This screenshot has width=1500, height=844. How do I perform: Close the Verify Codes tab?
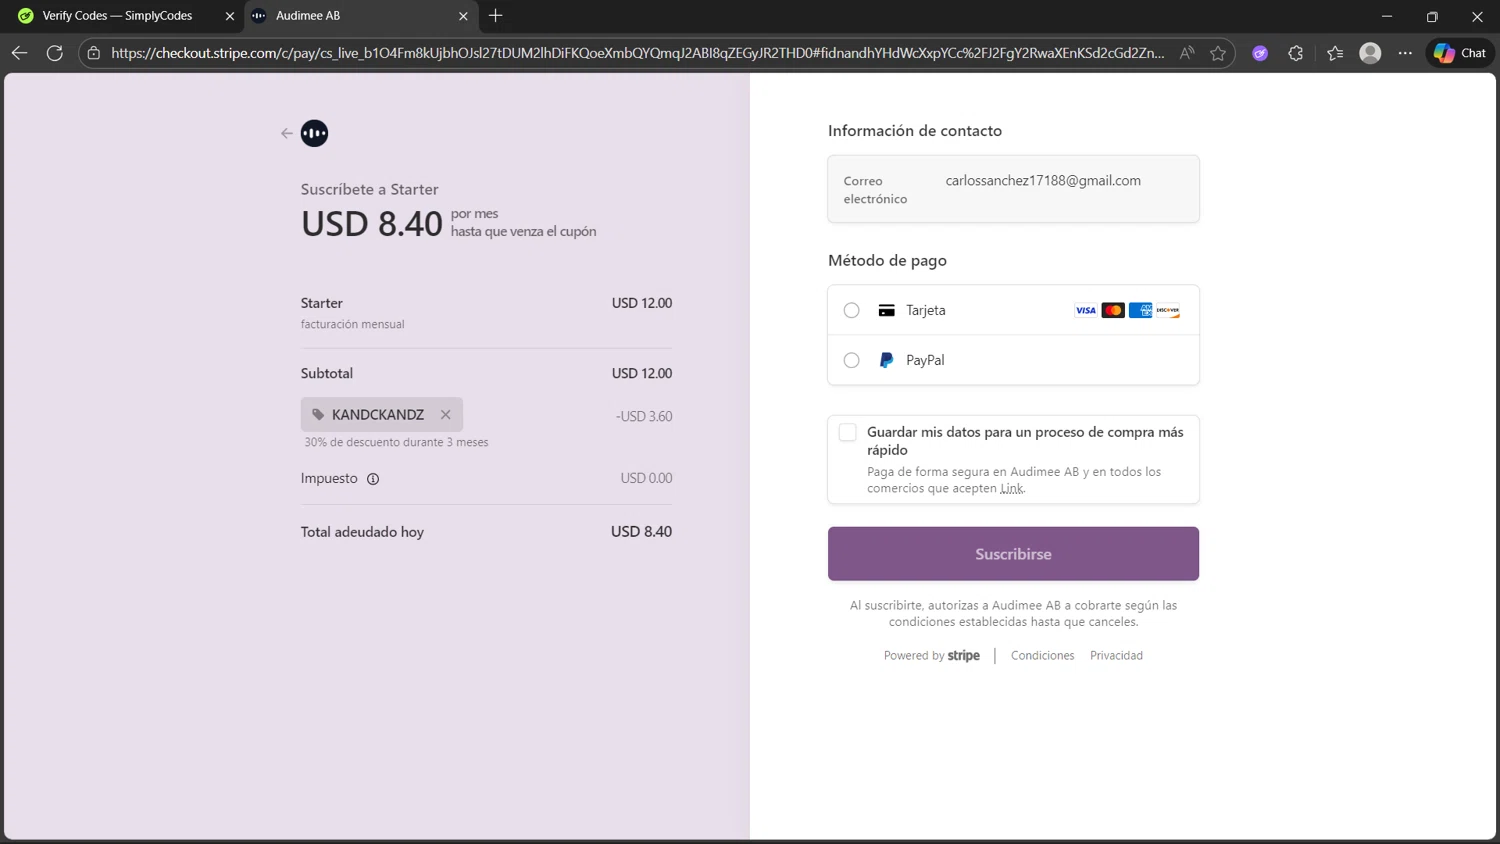tap(229, 16)
